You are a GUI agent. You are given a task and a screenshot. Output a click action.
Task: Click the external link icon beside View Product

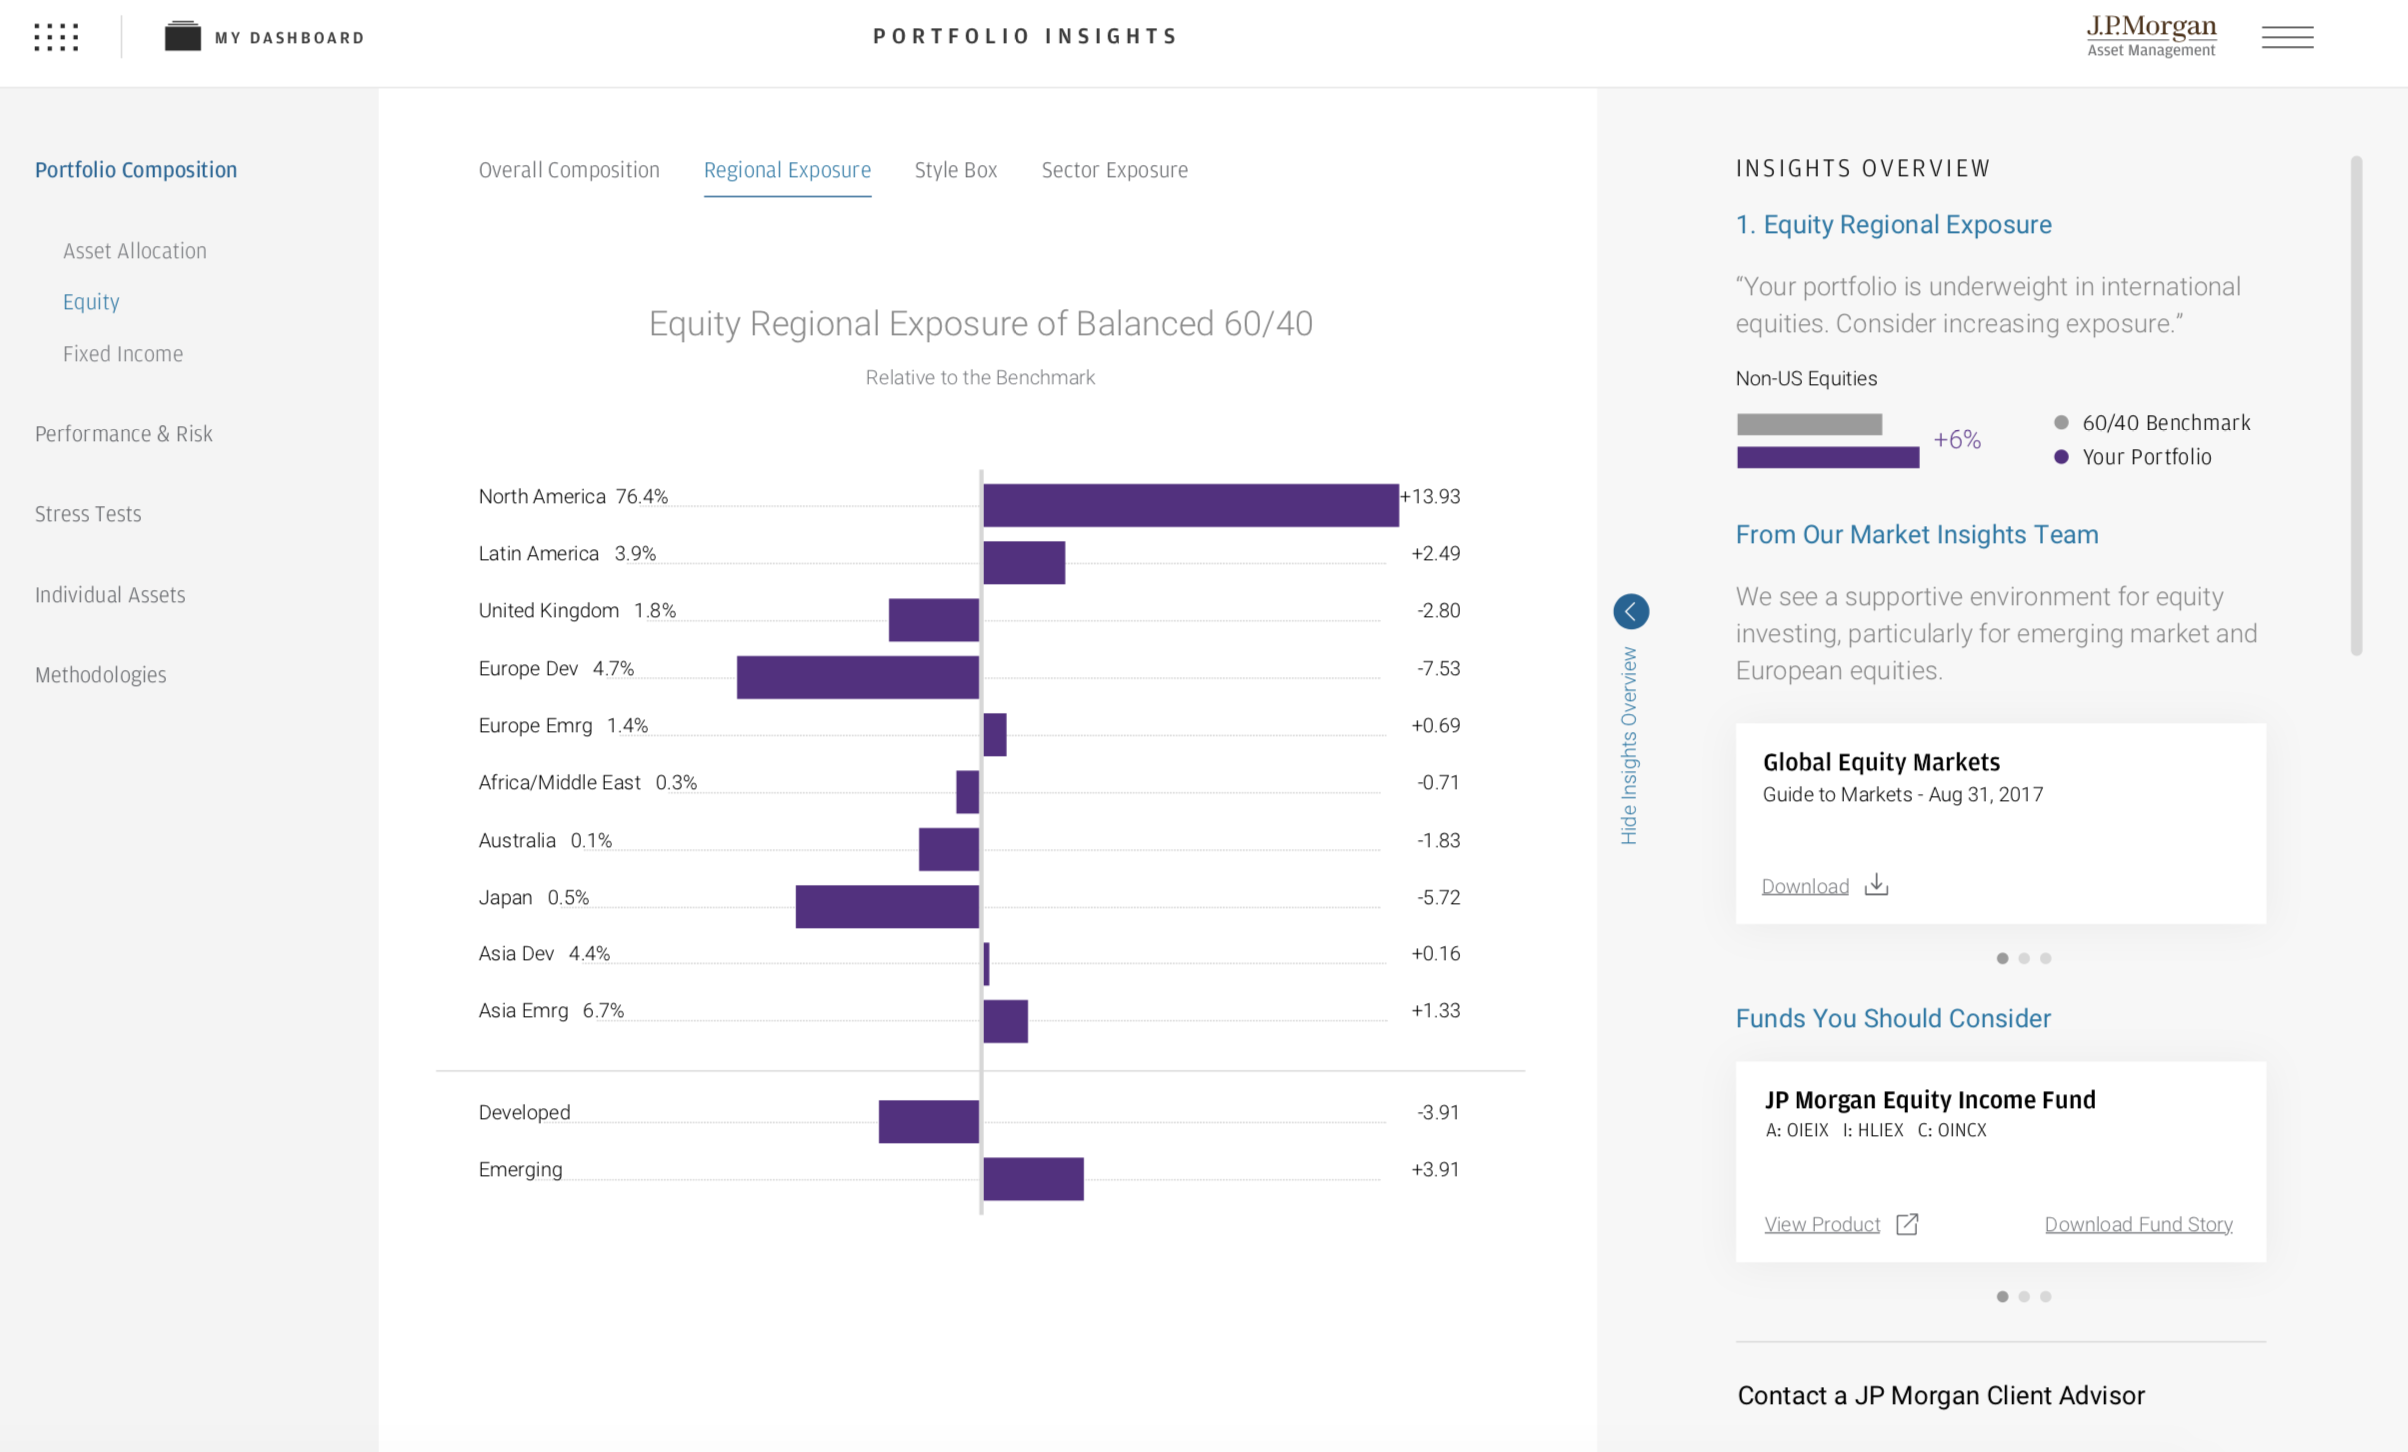[x=1907, y=1224]
